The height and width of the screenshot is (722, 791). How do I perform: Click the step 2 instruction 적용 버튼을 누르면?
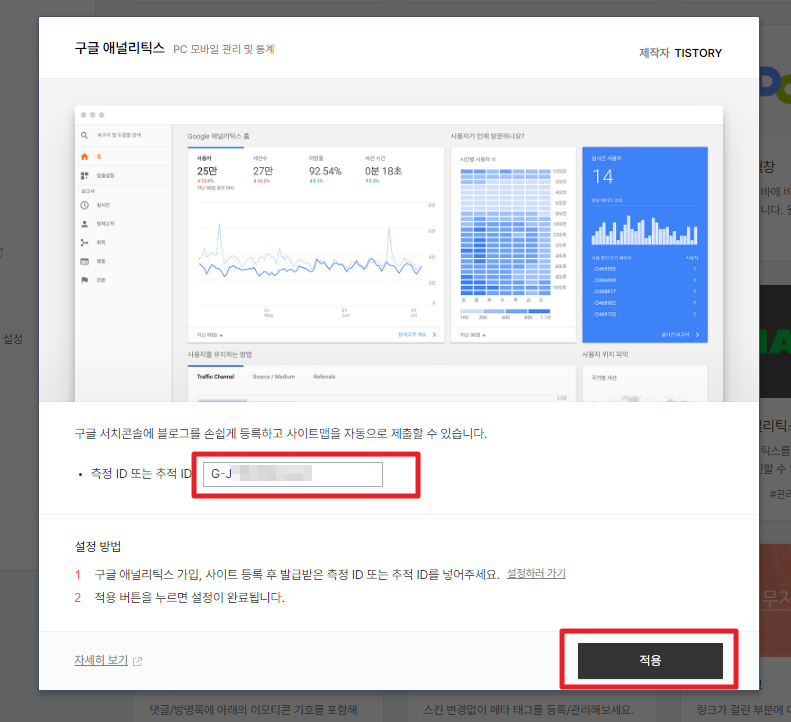pos(190,598)
